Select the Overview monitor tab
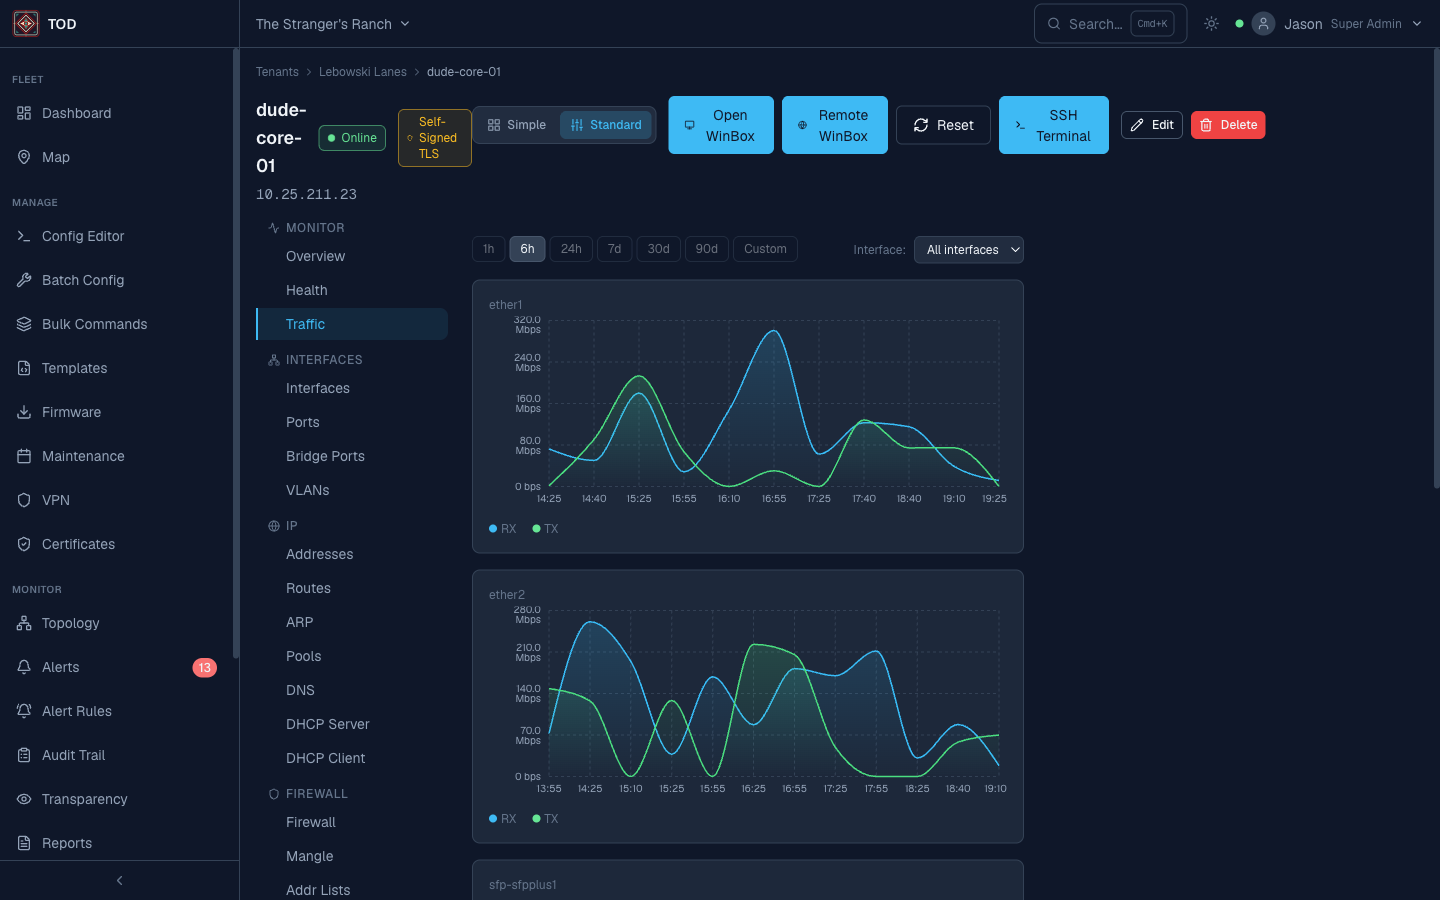 coord(314,256)
